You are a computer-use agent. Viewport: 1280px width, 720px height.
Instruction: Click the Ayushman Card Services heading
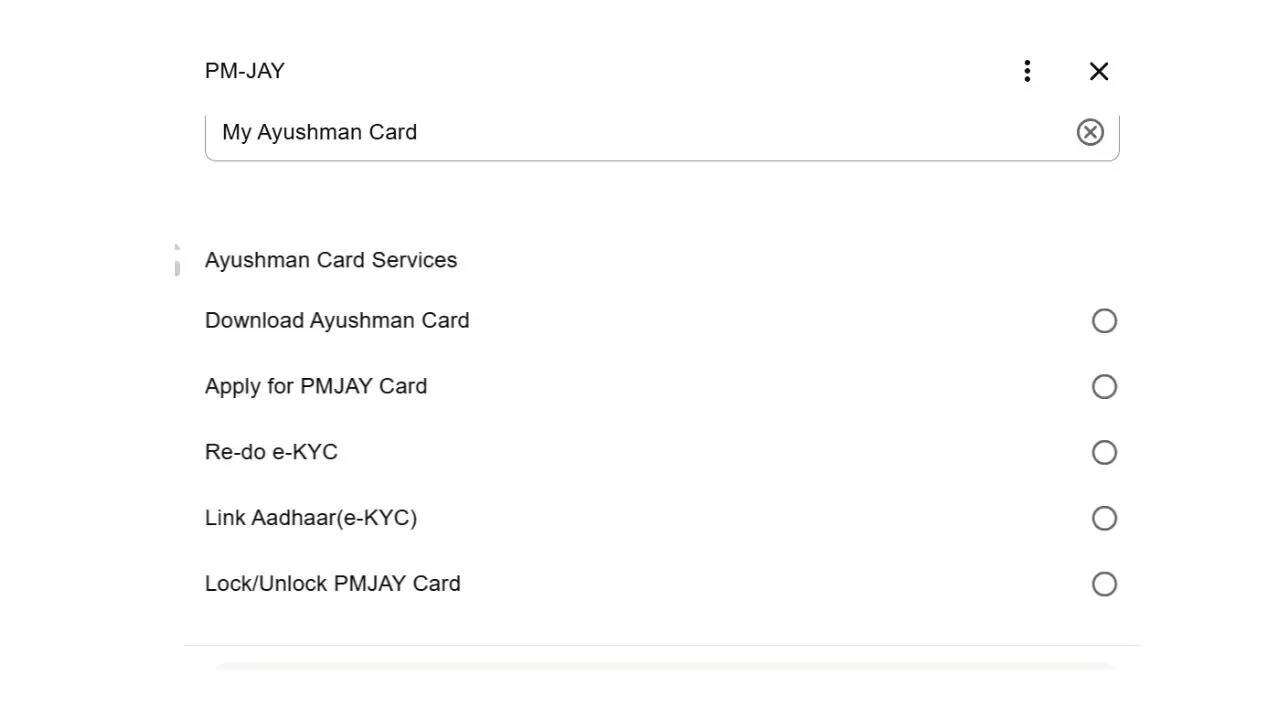(x=331, y=260)
